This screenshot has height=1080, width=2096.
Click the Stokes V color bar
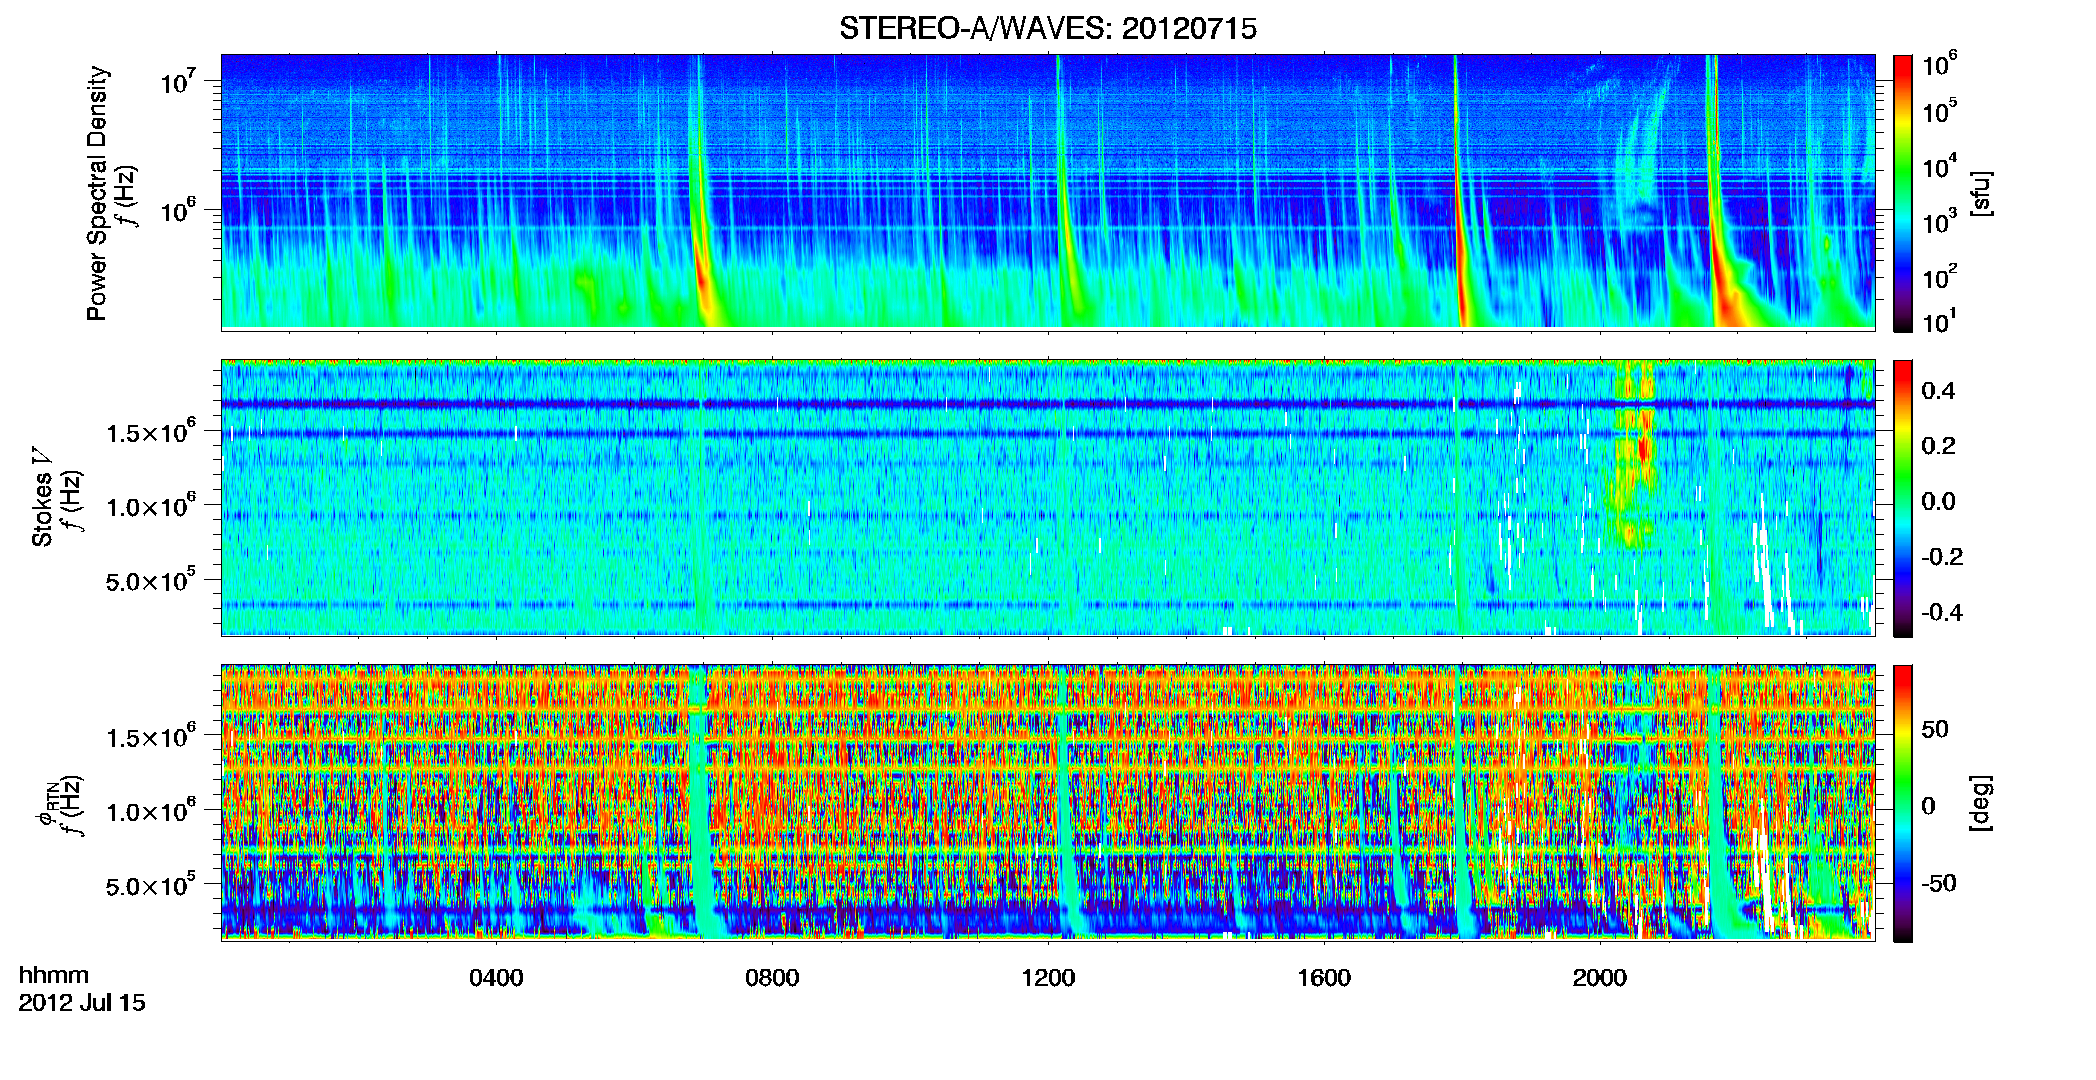click(1903, 498)
